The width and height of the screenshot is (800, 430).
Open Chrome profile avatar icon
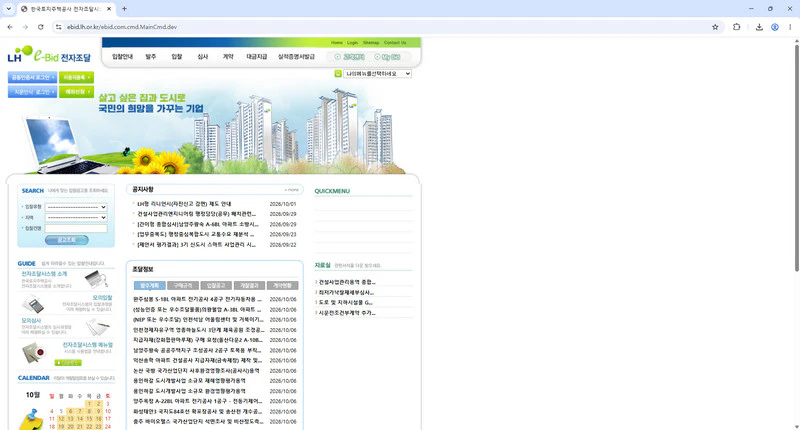(x=774, y=27)
